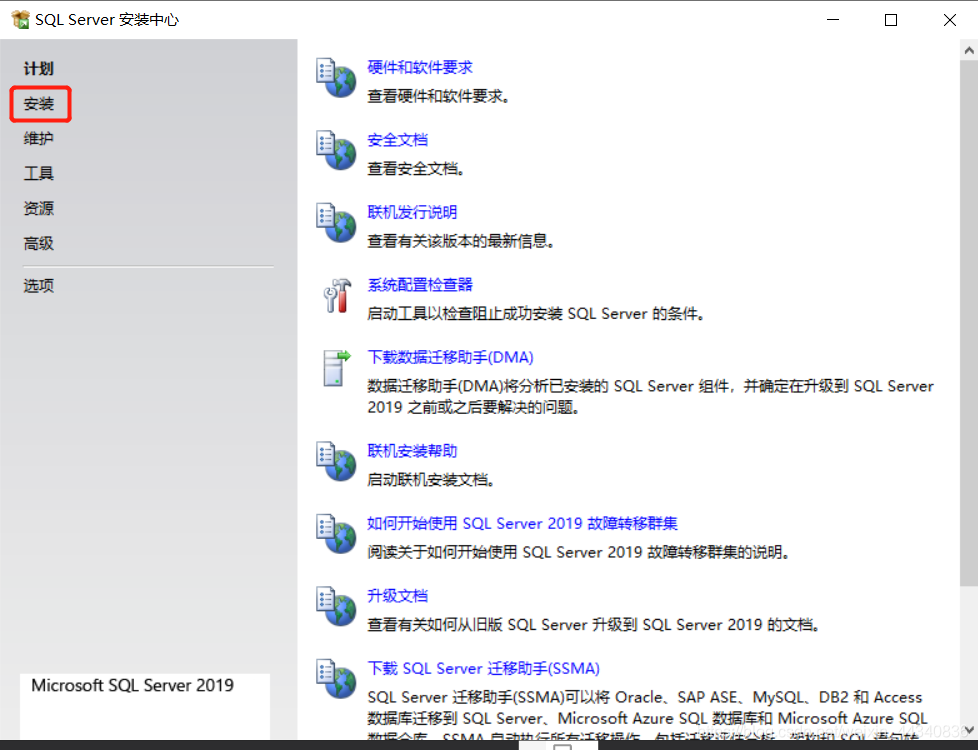Maximize the SQL Server 安装中心 window

[x=891, y=20]
